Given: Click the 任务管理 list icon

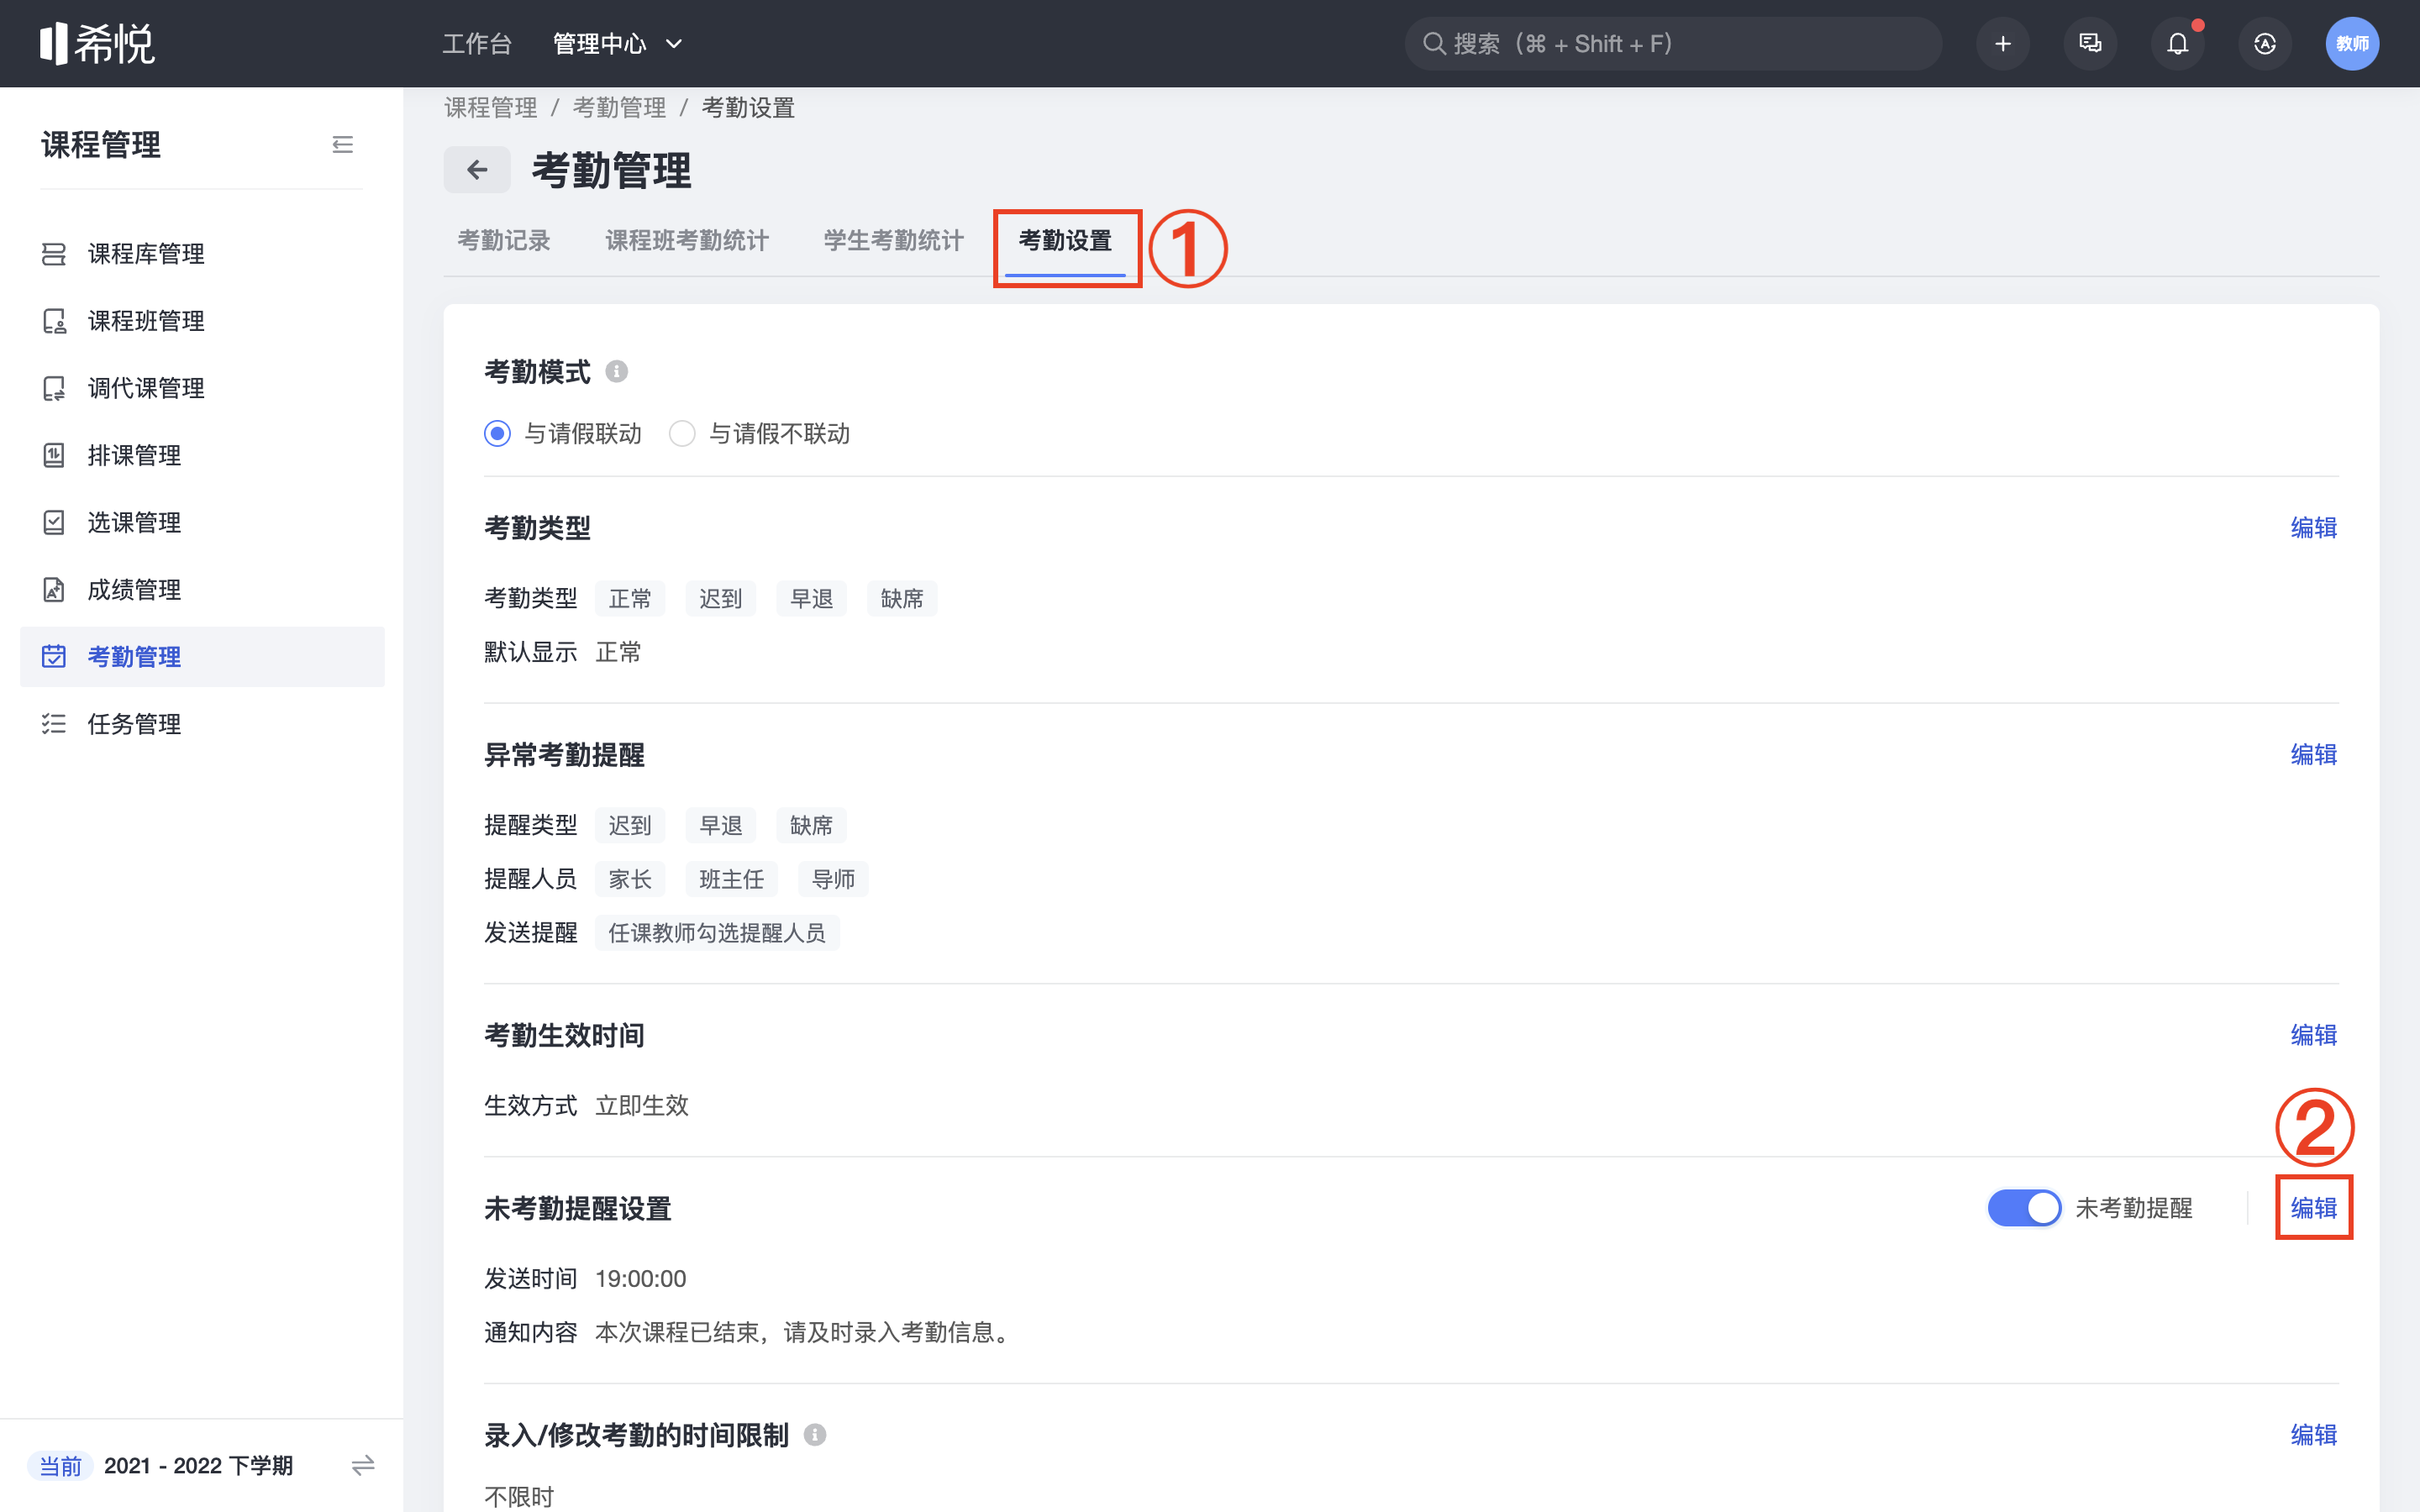Looking at the screenshot, I should [x=54, y=724].
